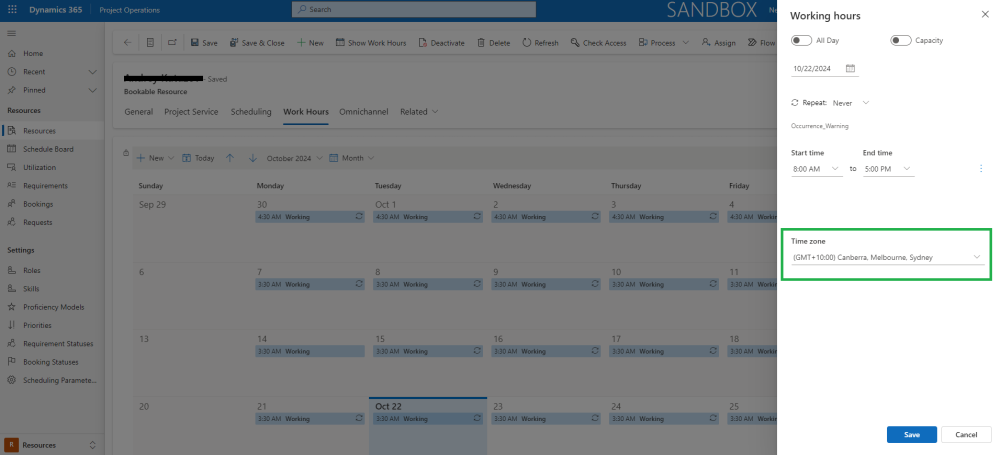The height and width of the screenshot is (455, 1000).
Task: Go to next month with down arrow
Action: (x=253, y=158)
